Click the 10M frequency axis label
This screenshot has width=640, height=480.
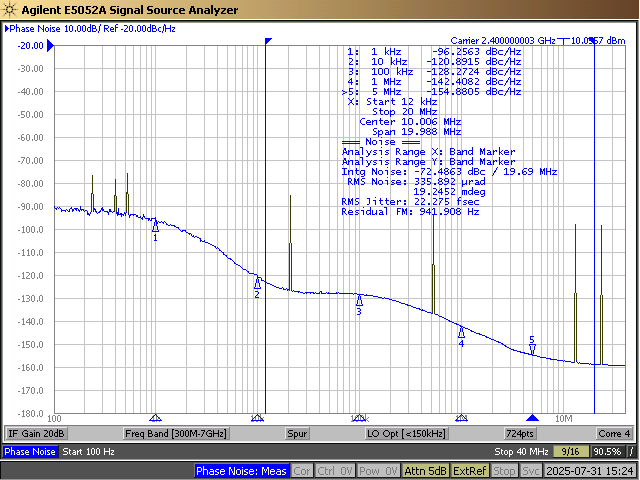click(x=564, y=419)
